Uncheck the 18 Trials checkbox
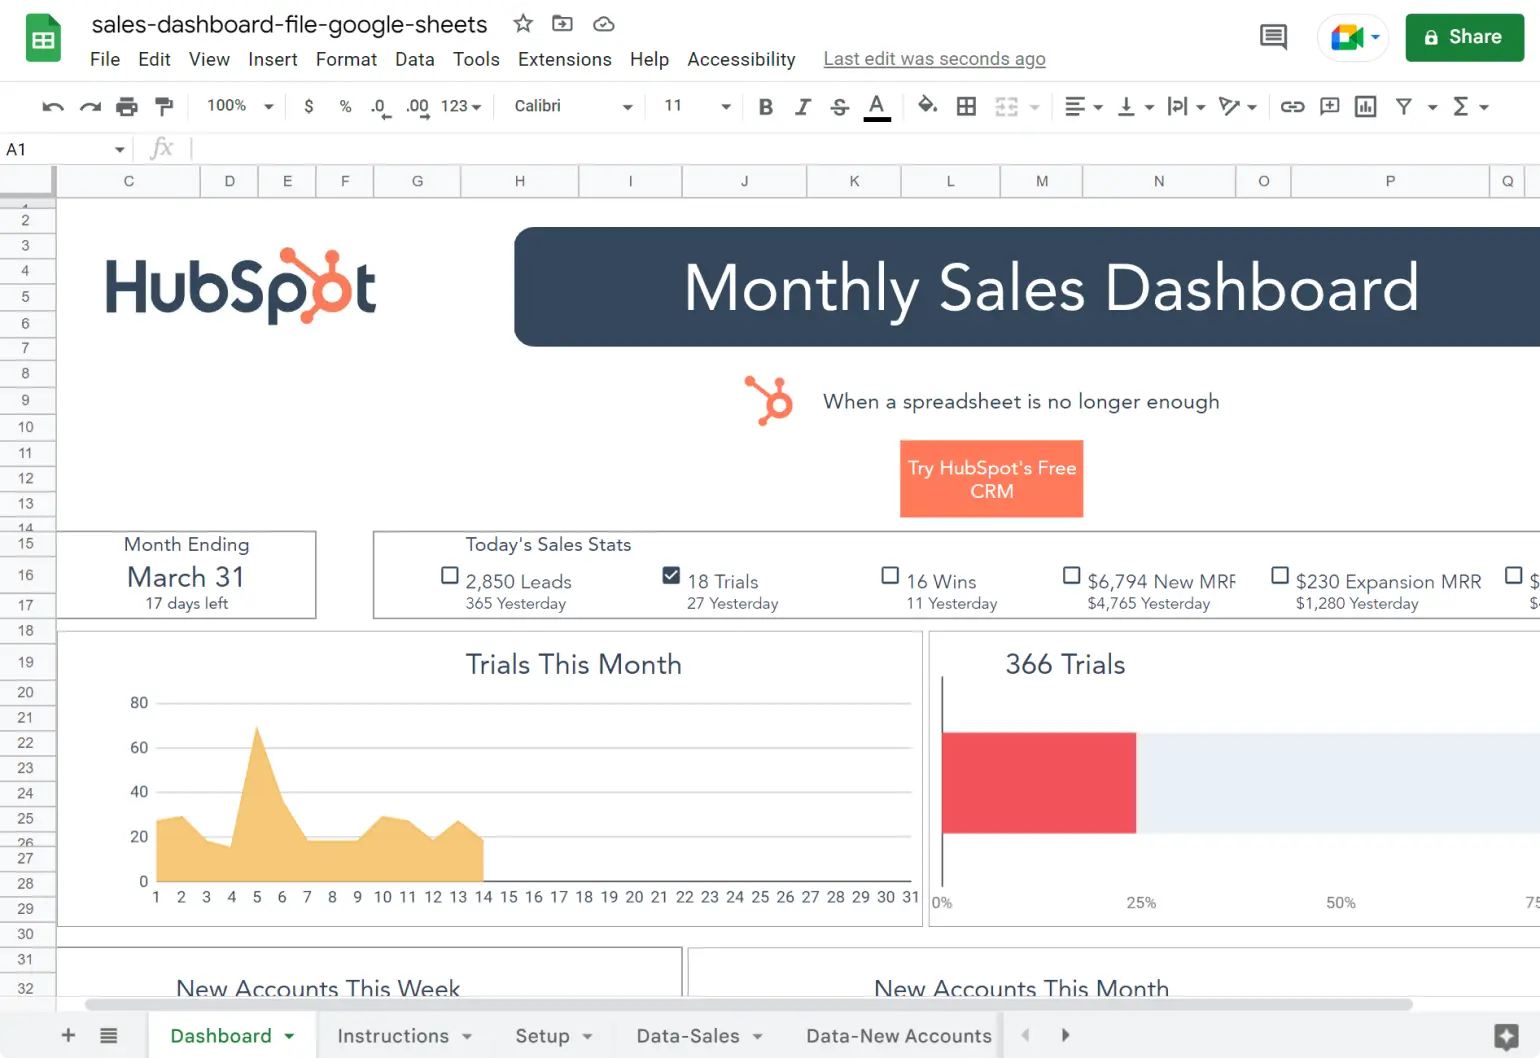 [670, 575]
